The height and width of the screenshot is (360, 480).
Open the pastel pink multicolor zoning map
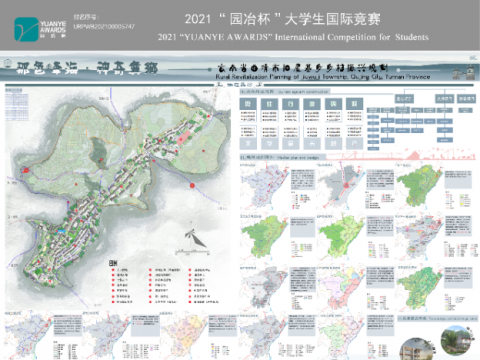point(340,288)
